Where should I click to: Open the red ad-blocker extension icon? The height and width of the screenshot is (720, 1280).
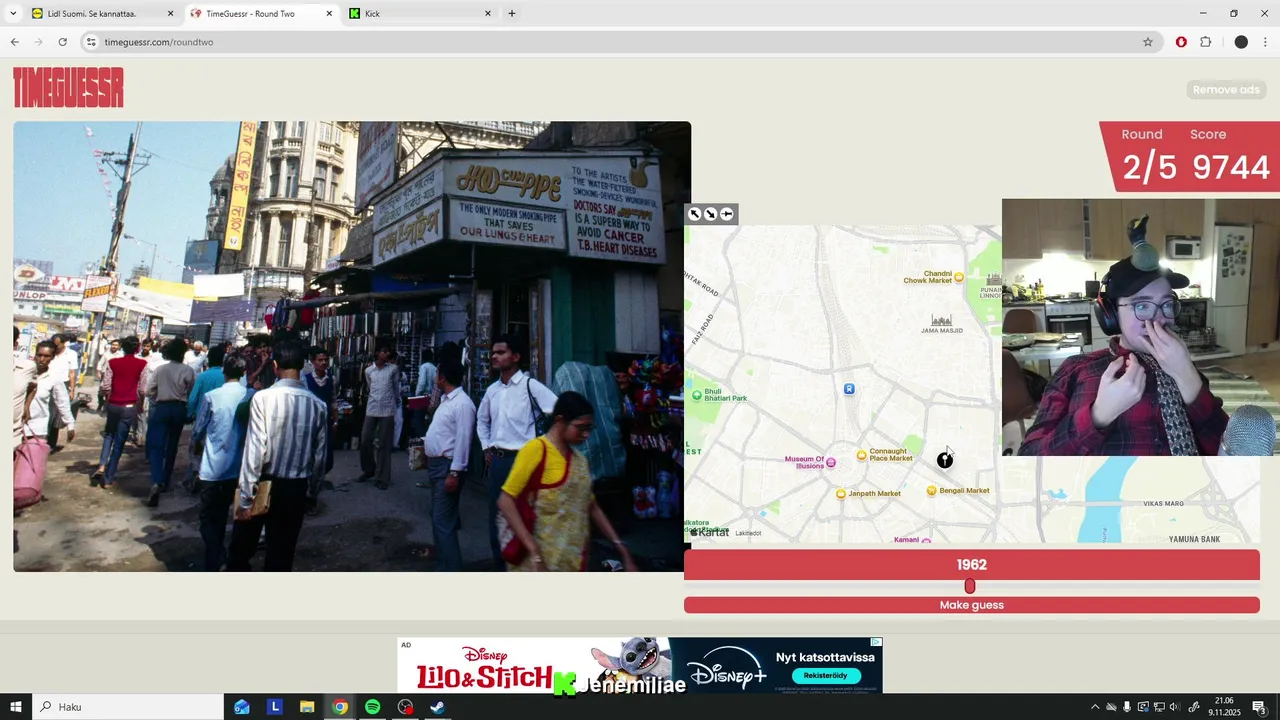pyautogui.click(x=1181, y=42)
